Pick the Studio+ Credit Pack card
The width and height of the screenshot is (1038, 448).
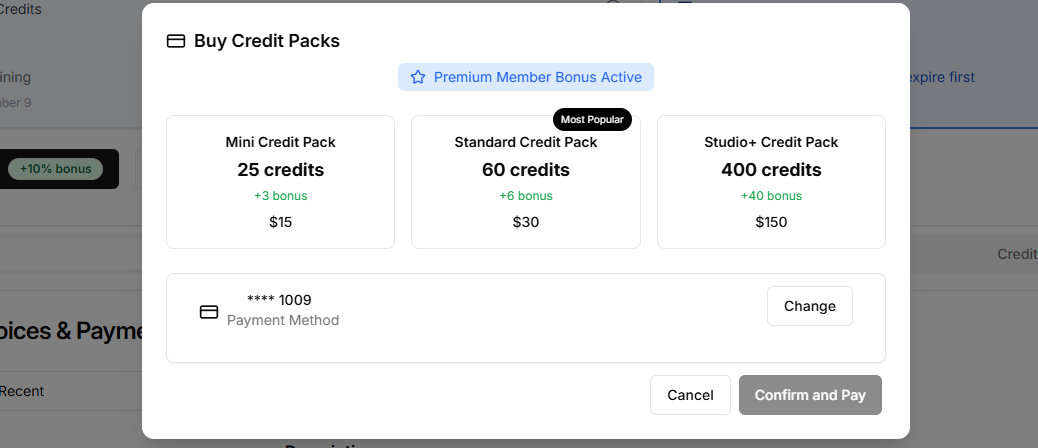pyautogui.click(x=770, y=182)
